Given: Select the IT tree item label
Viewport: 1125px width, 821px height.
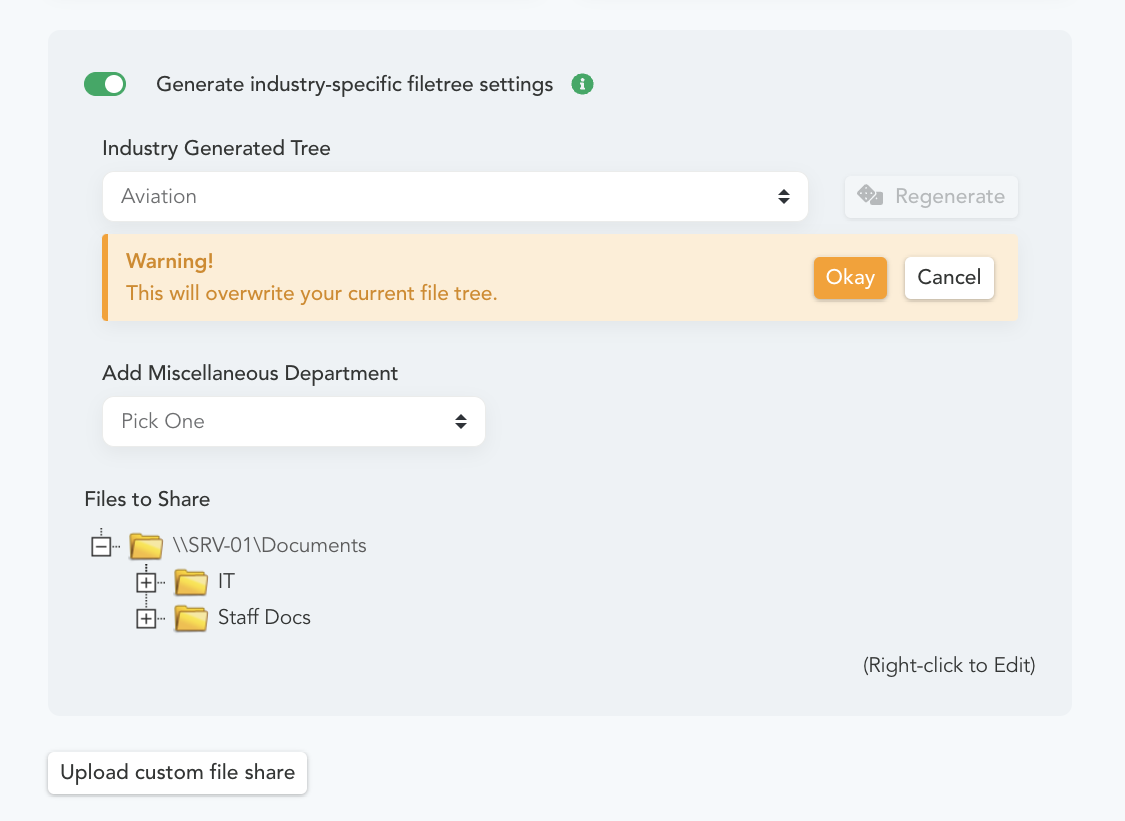Looking at the screenshot, I should [226, 581].
